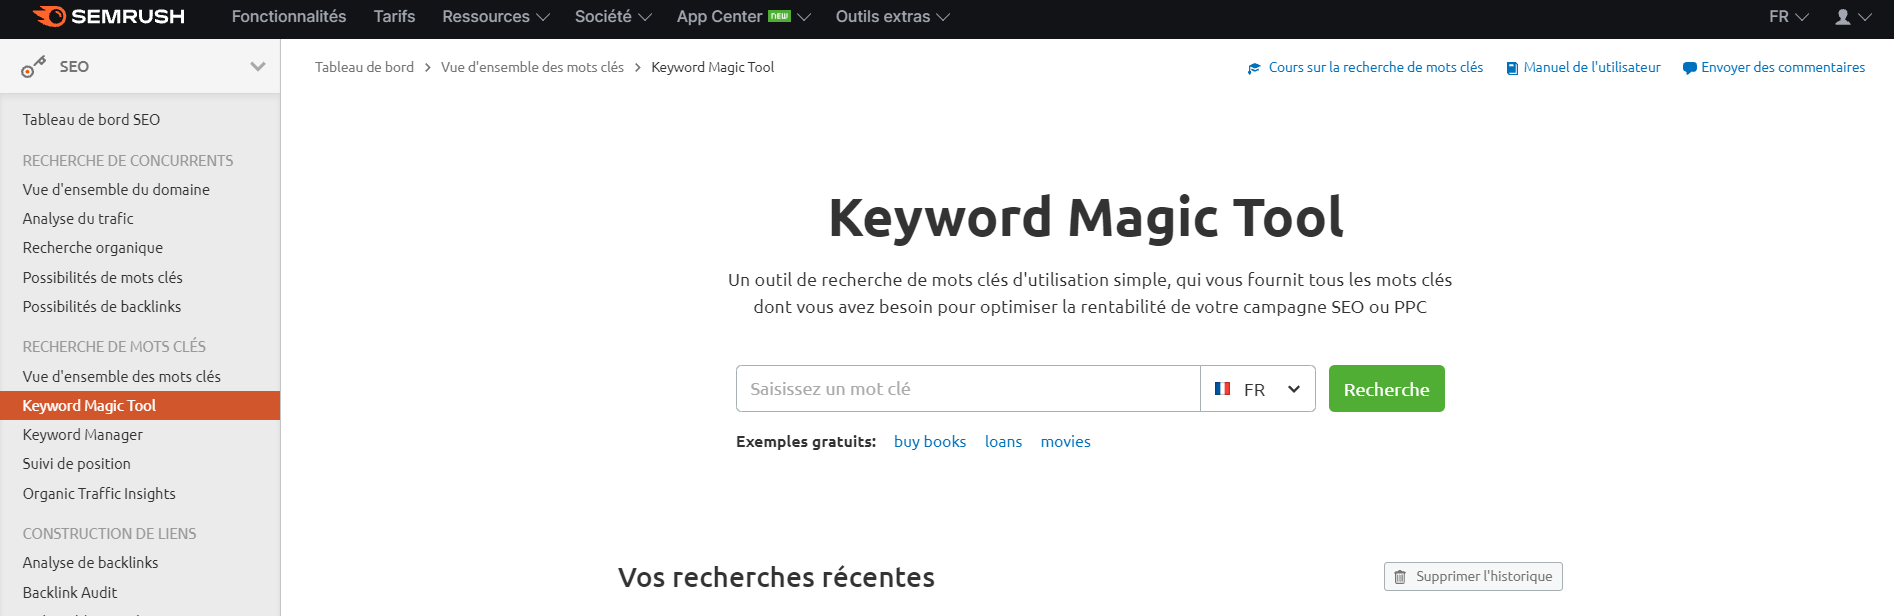Click the green 'new' badge by App Center

[779, 16]
